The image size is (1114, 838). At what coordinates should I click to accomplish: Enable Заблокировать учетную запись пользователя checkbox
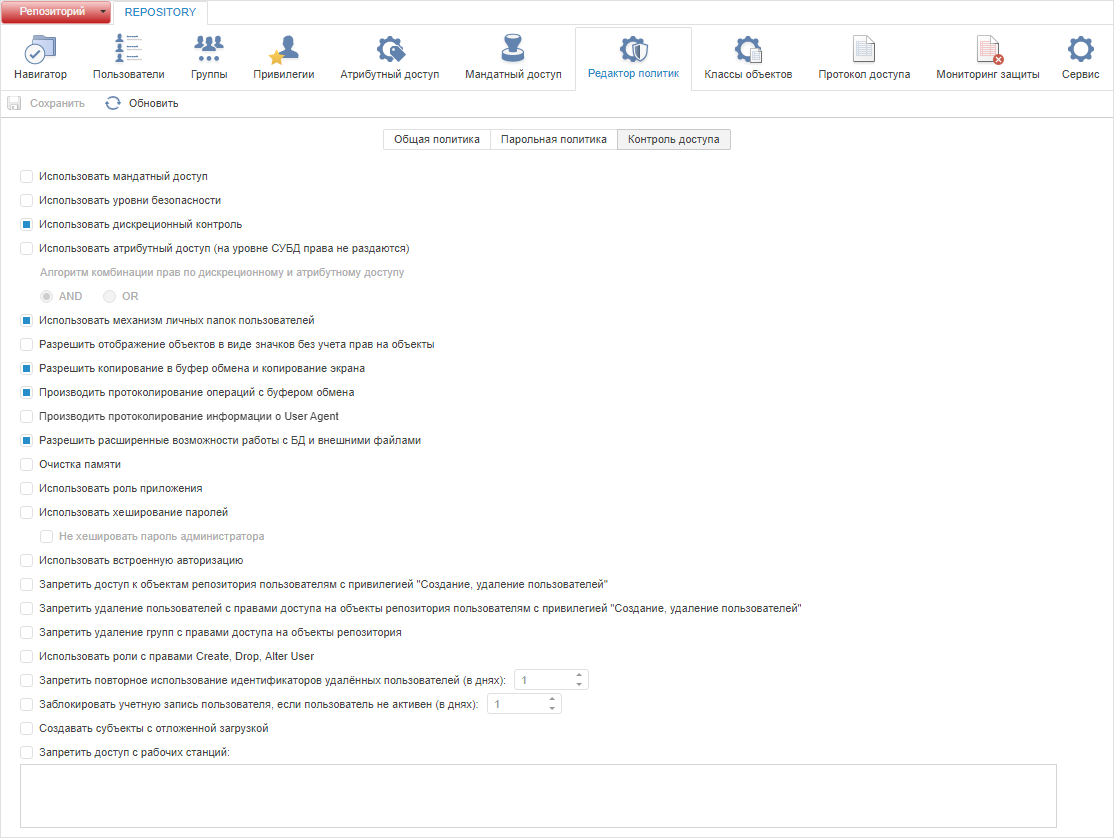click(26, 704)
